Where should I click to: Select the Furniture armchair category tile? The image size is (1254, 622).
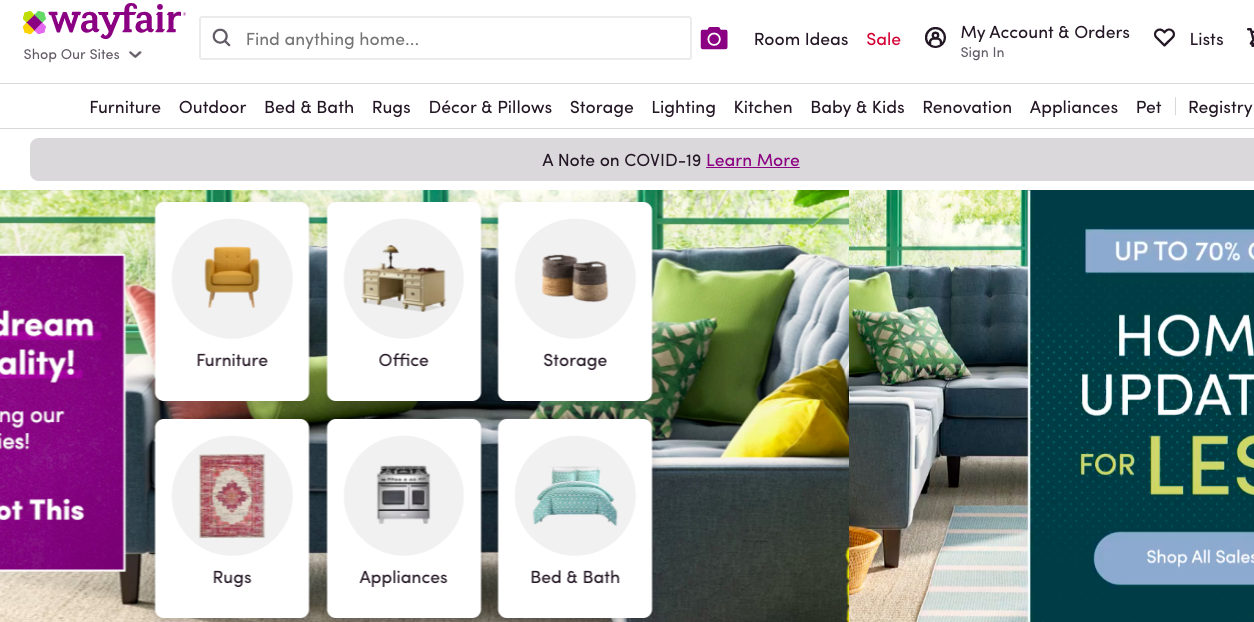[x=232, y=301]
